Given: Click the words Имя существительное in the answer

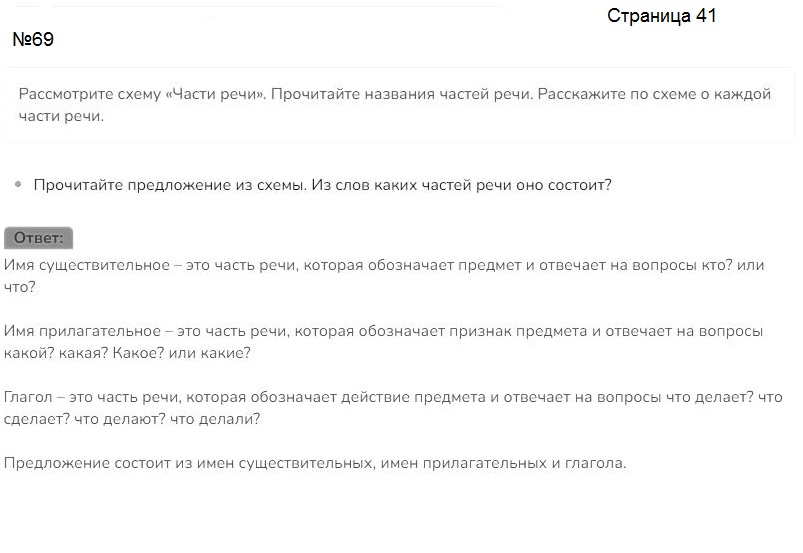Looking at the screenshot, I should click(87, 265).
